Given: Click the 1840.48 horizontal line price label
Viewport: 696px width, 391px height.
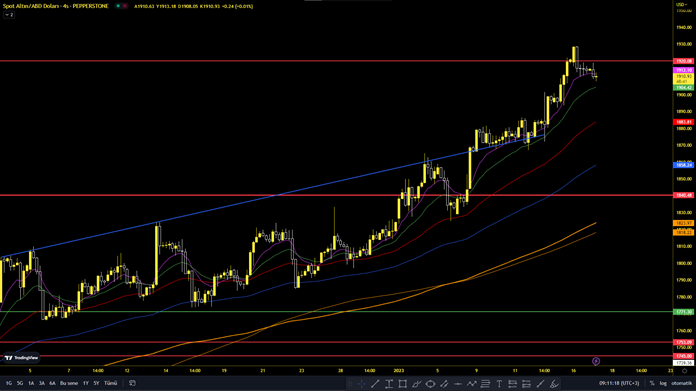Looking at the screenshot, I should pos(683,195).
